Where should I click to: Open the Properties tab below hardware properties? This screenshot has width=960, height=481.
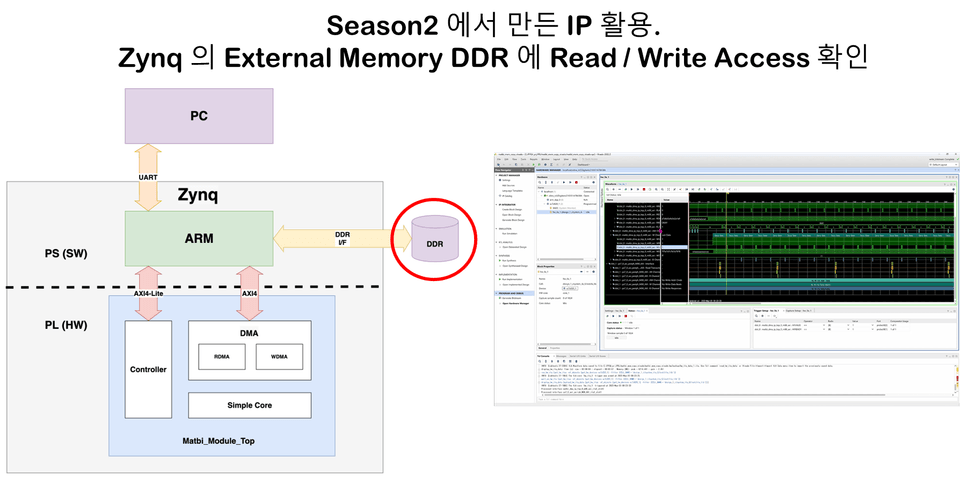point(555,348)
